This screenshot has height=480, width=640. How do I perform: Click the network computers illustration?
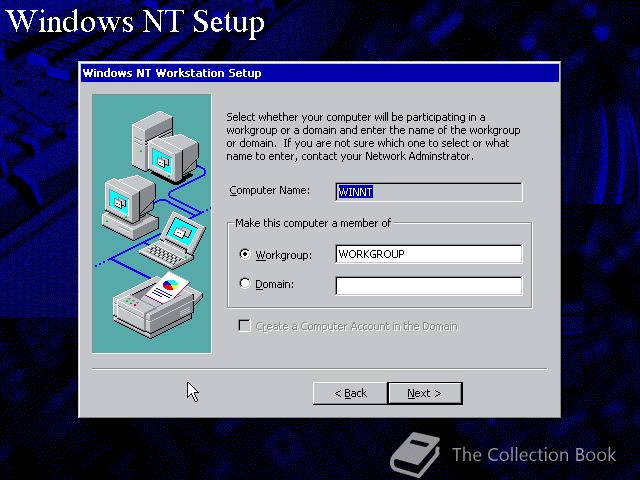click(152, 224)
